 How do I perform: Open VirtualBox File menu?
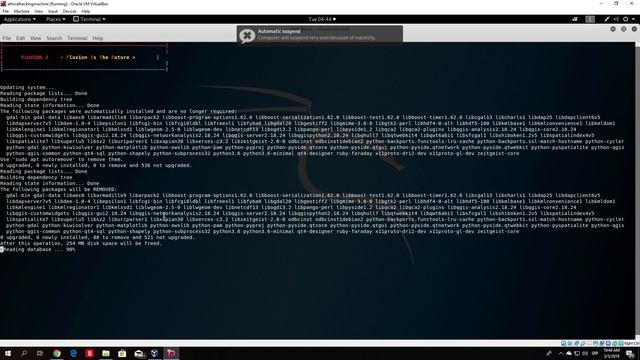pyautogui.click(x=6, y=11)
